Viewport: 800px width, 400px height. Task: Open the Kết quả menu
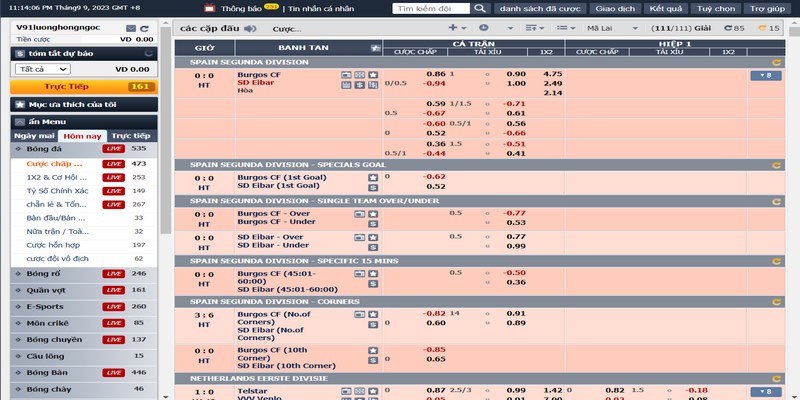coord(665,9)
